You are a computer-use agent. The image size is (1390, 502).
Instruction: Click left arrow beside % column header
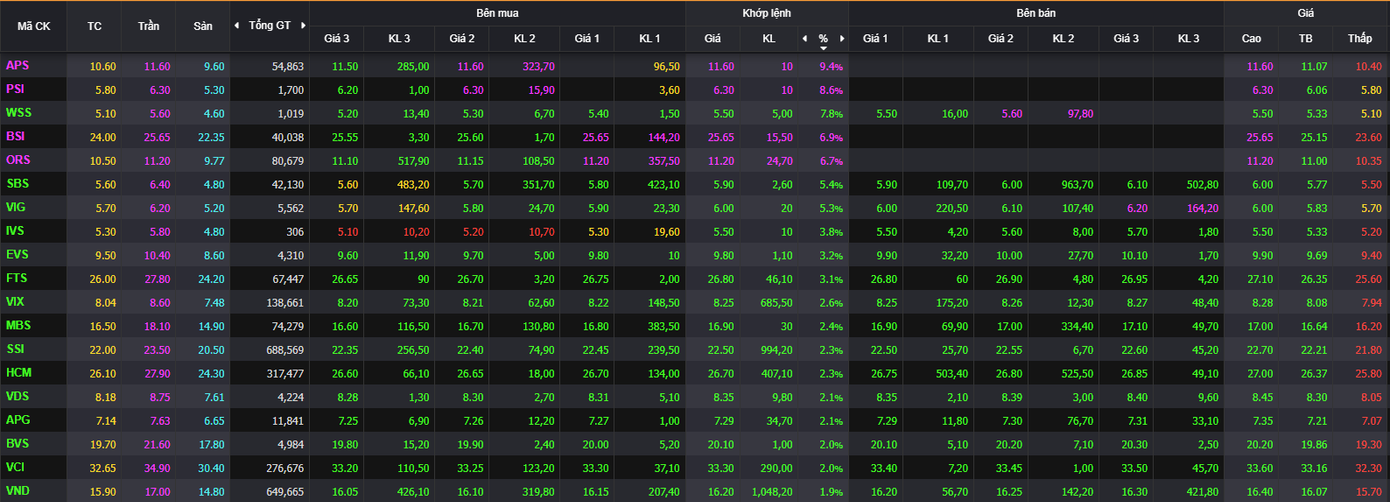pos(804,39)
